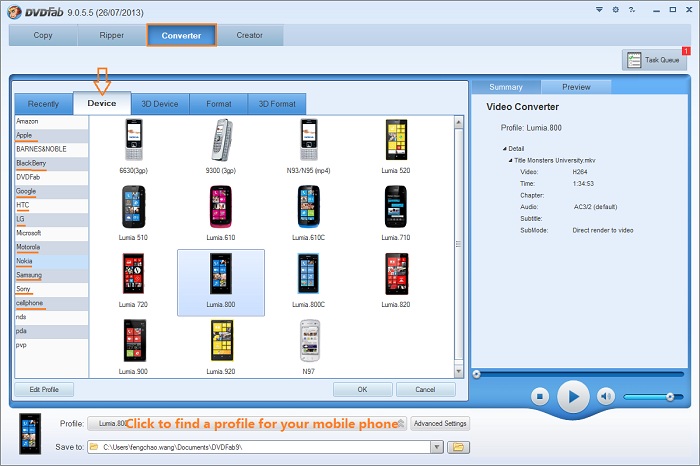Confirm with the OK button
700x466 pixels.
[x=362, y=390]
